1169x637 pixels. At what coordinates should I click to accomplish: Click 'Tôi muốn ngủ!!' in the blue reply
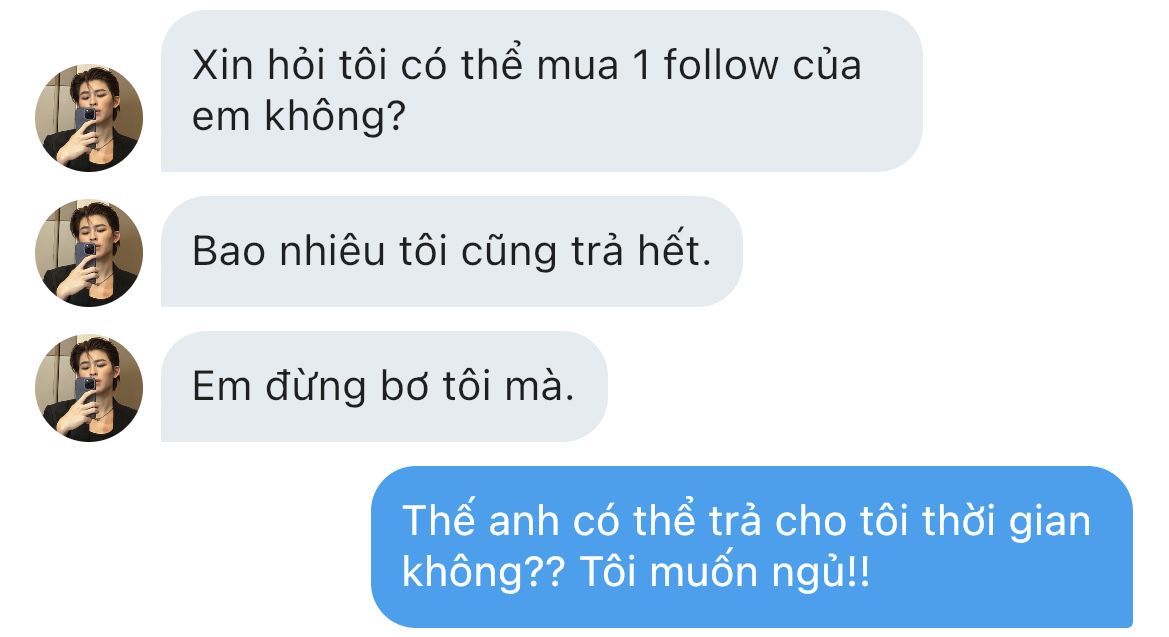725,573
